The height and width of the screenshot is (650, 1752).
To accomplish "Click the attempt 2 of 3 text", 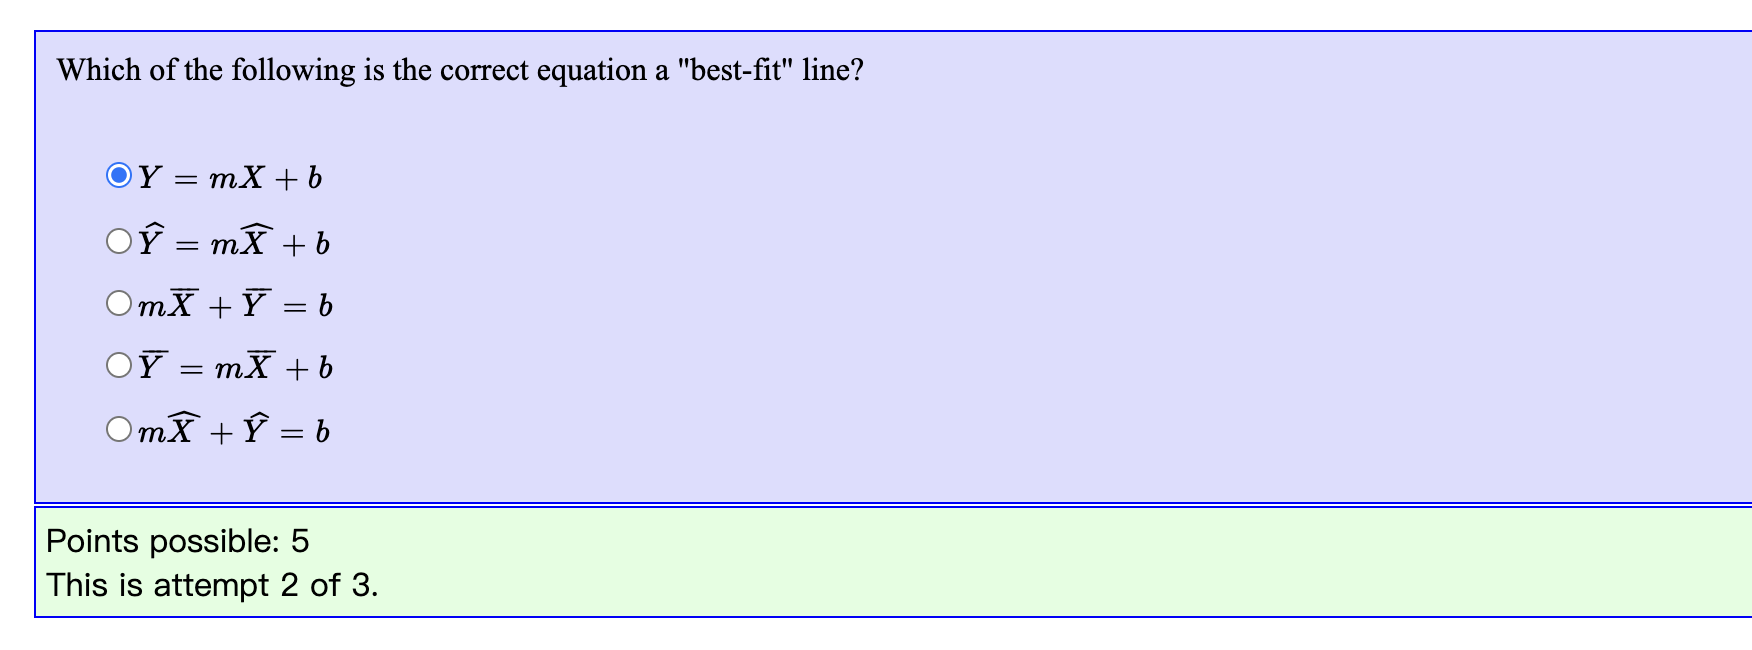I will [213, 585].
